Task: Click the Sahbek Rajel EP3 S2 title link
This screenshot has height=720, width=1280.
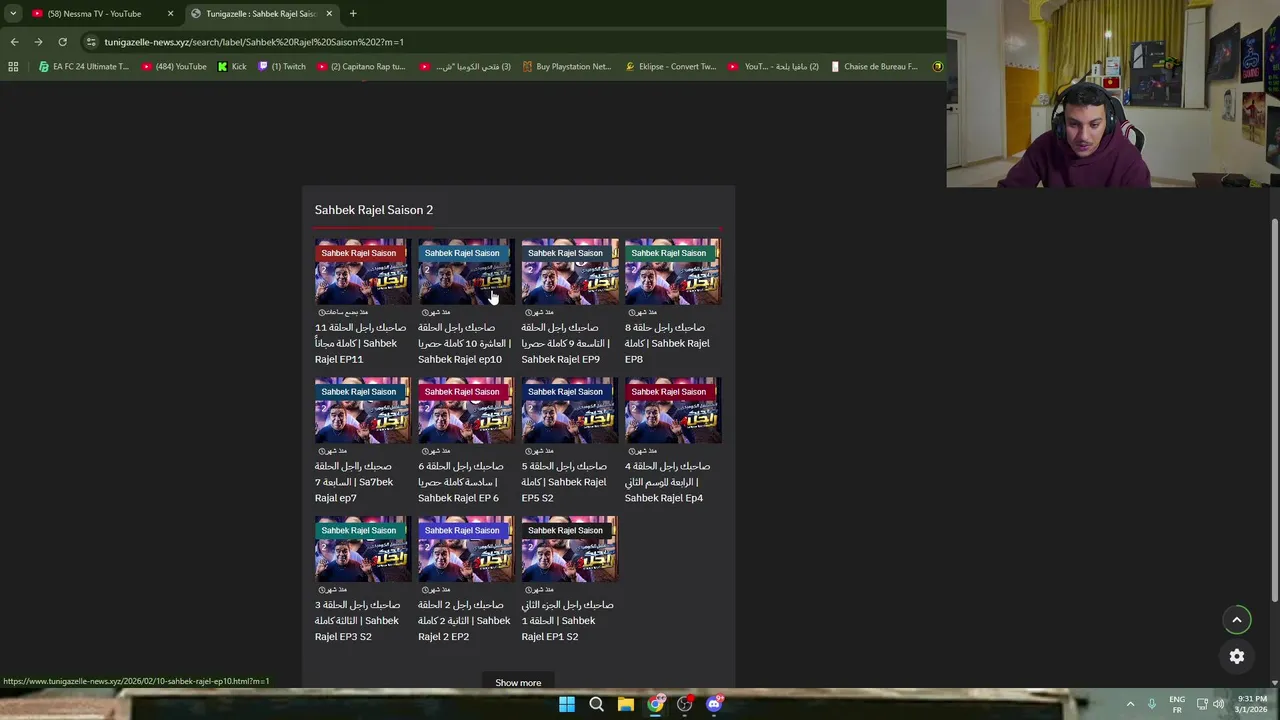Action: coord(358,621)
